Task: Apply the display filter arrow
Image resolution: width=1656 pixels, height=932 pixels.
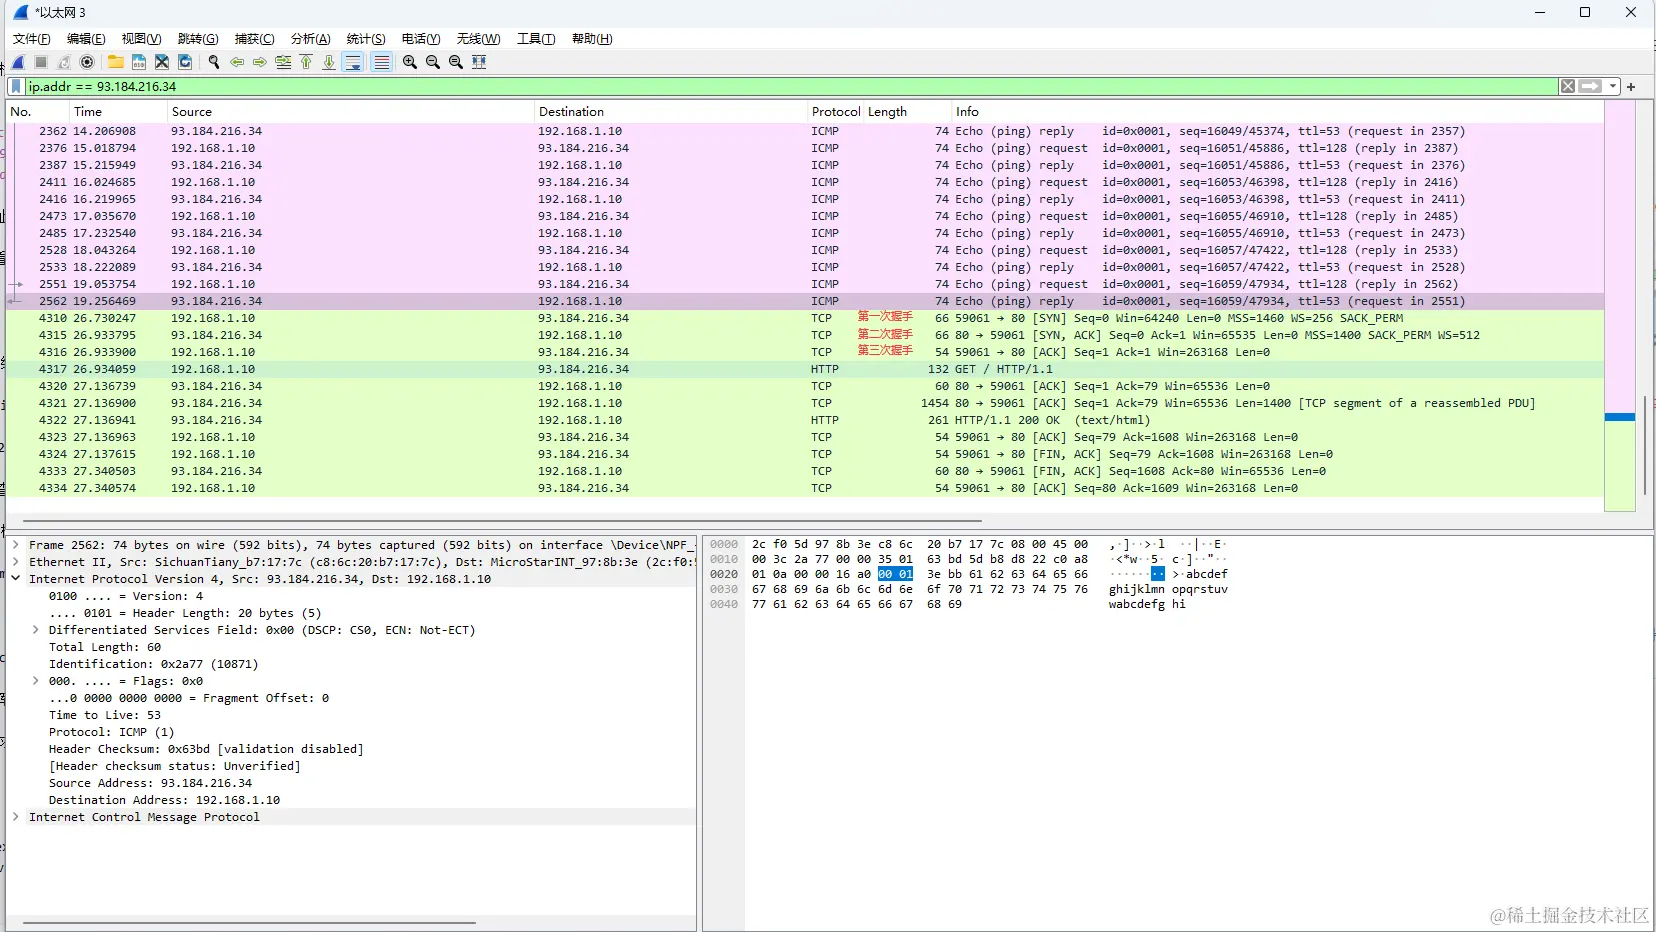Action: click(1591, 87)
